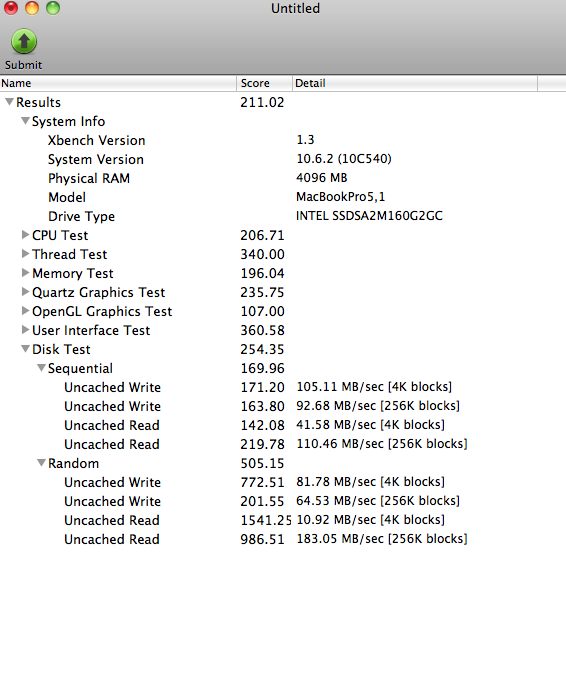Click detail 41.58 MB/sec [4K blocks]
566x686 pixels.
pos(370,425)
